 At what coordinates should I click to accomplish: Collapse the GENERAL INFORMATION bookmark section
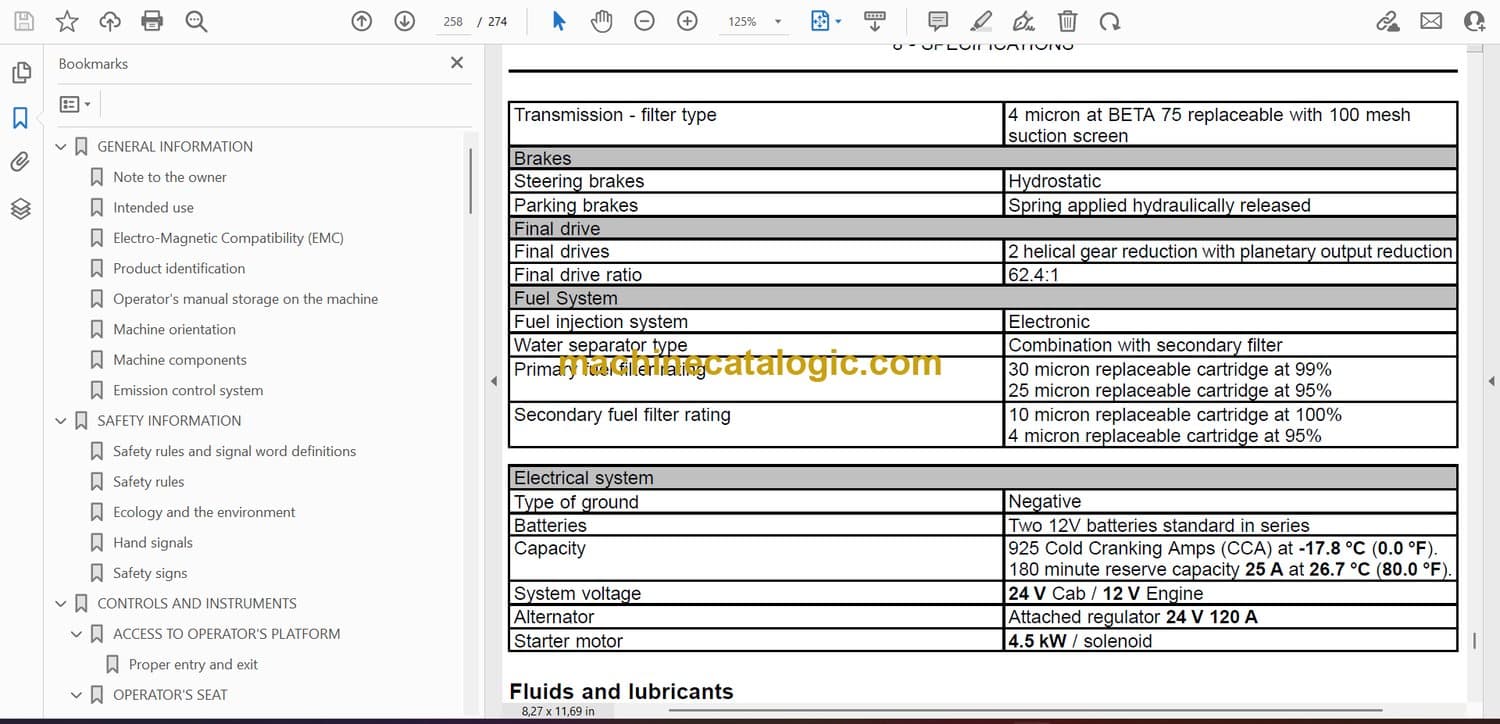coord(61,147)
